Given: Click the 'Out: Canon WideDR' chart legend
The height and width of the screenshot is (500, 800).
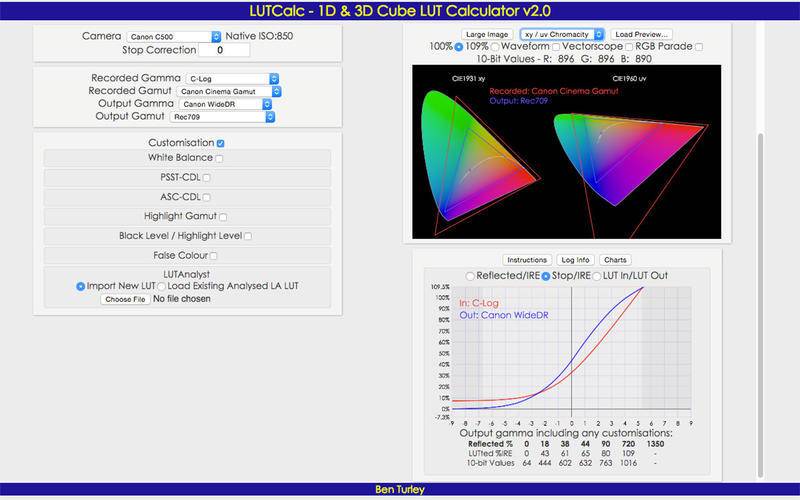Looking at the screenshot, I should pyautogui.click(x=504, y=315).
